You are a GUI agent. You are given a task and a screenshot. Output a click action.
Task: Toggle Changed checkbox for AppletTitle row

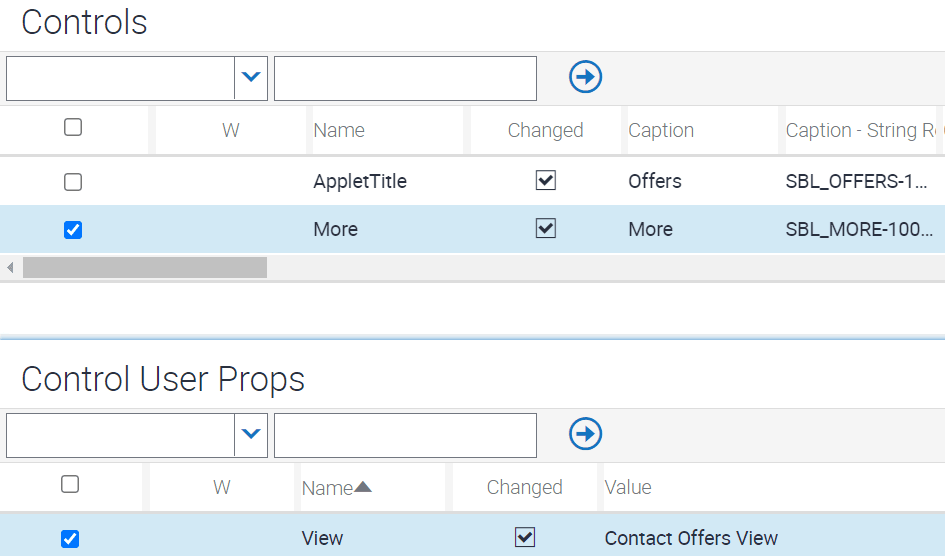(x=545, y=180)
